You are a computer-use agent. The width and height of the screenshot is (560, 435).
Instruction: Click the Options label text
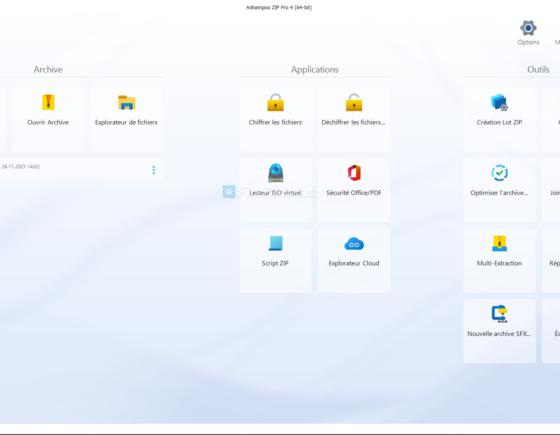coord(528,42)
